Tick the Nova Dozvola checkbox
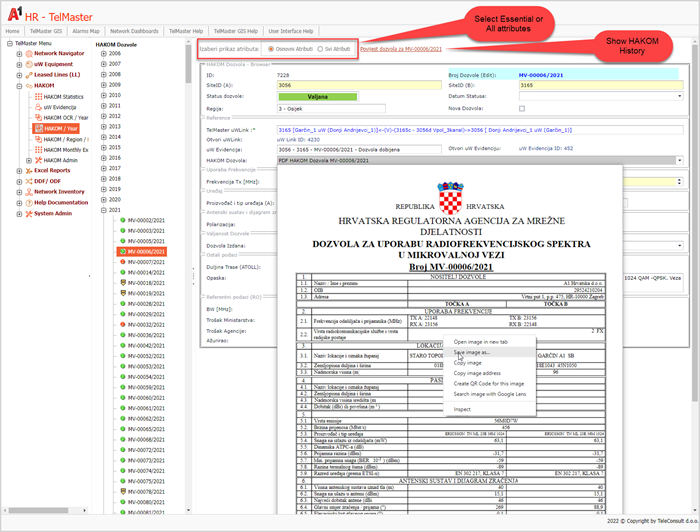The image size is (700, 532). (522, 108)
